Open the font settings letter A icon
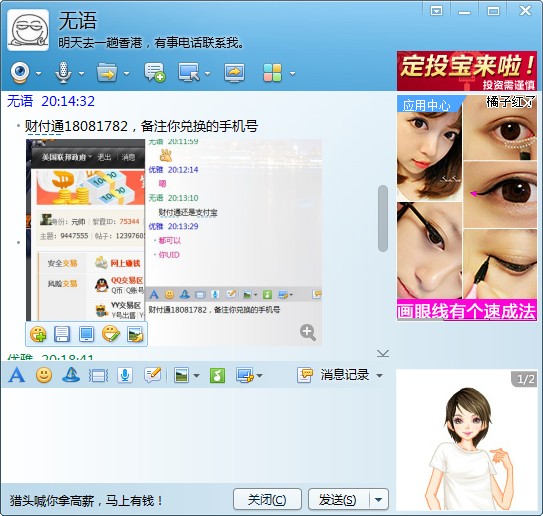Viewport: 543px width, 516px height. click(17, 375)
